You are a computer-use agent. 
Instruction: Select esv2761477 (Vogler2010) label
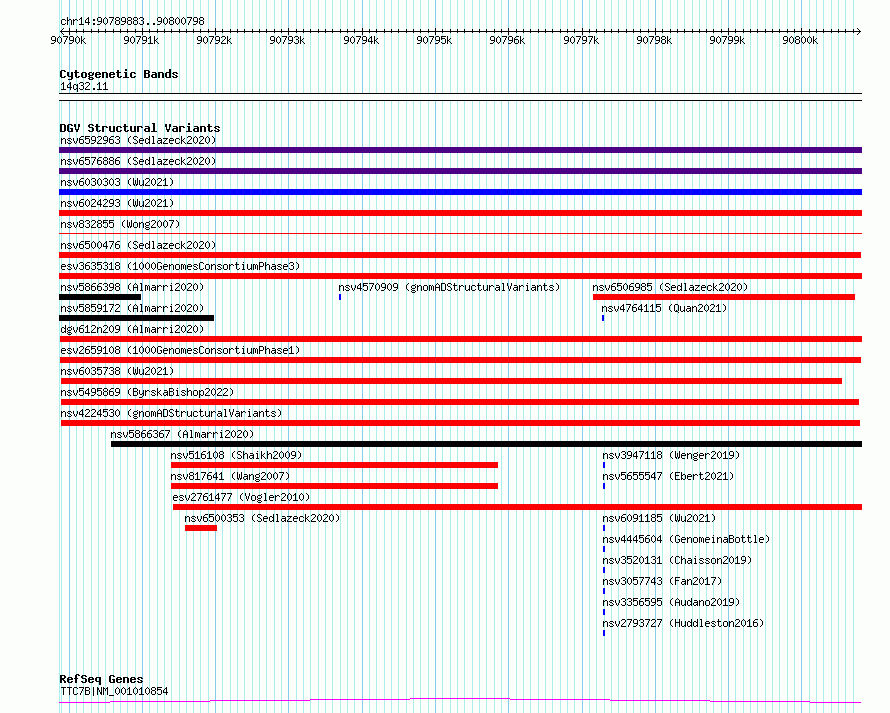pos(241,497)
